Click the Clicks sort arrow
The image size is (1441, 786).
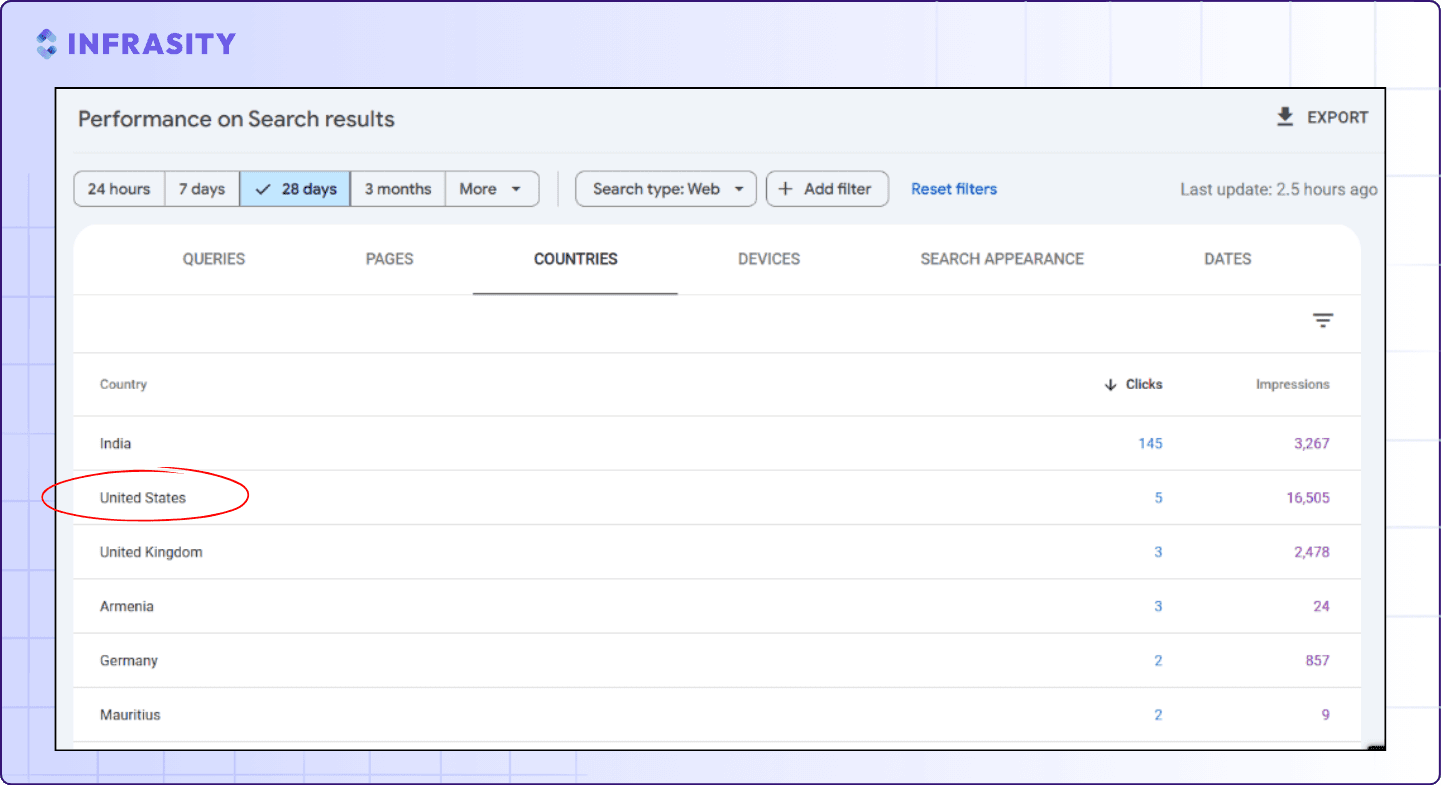click(x=1110, y=385)
